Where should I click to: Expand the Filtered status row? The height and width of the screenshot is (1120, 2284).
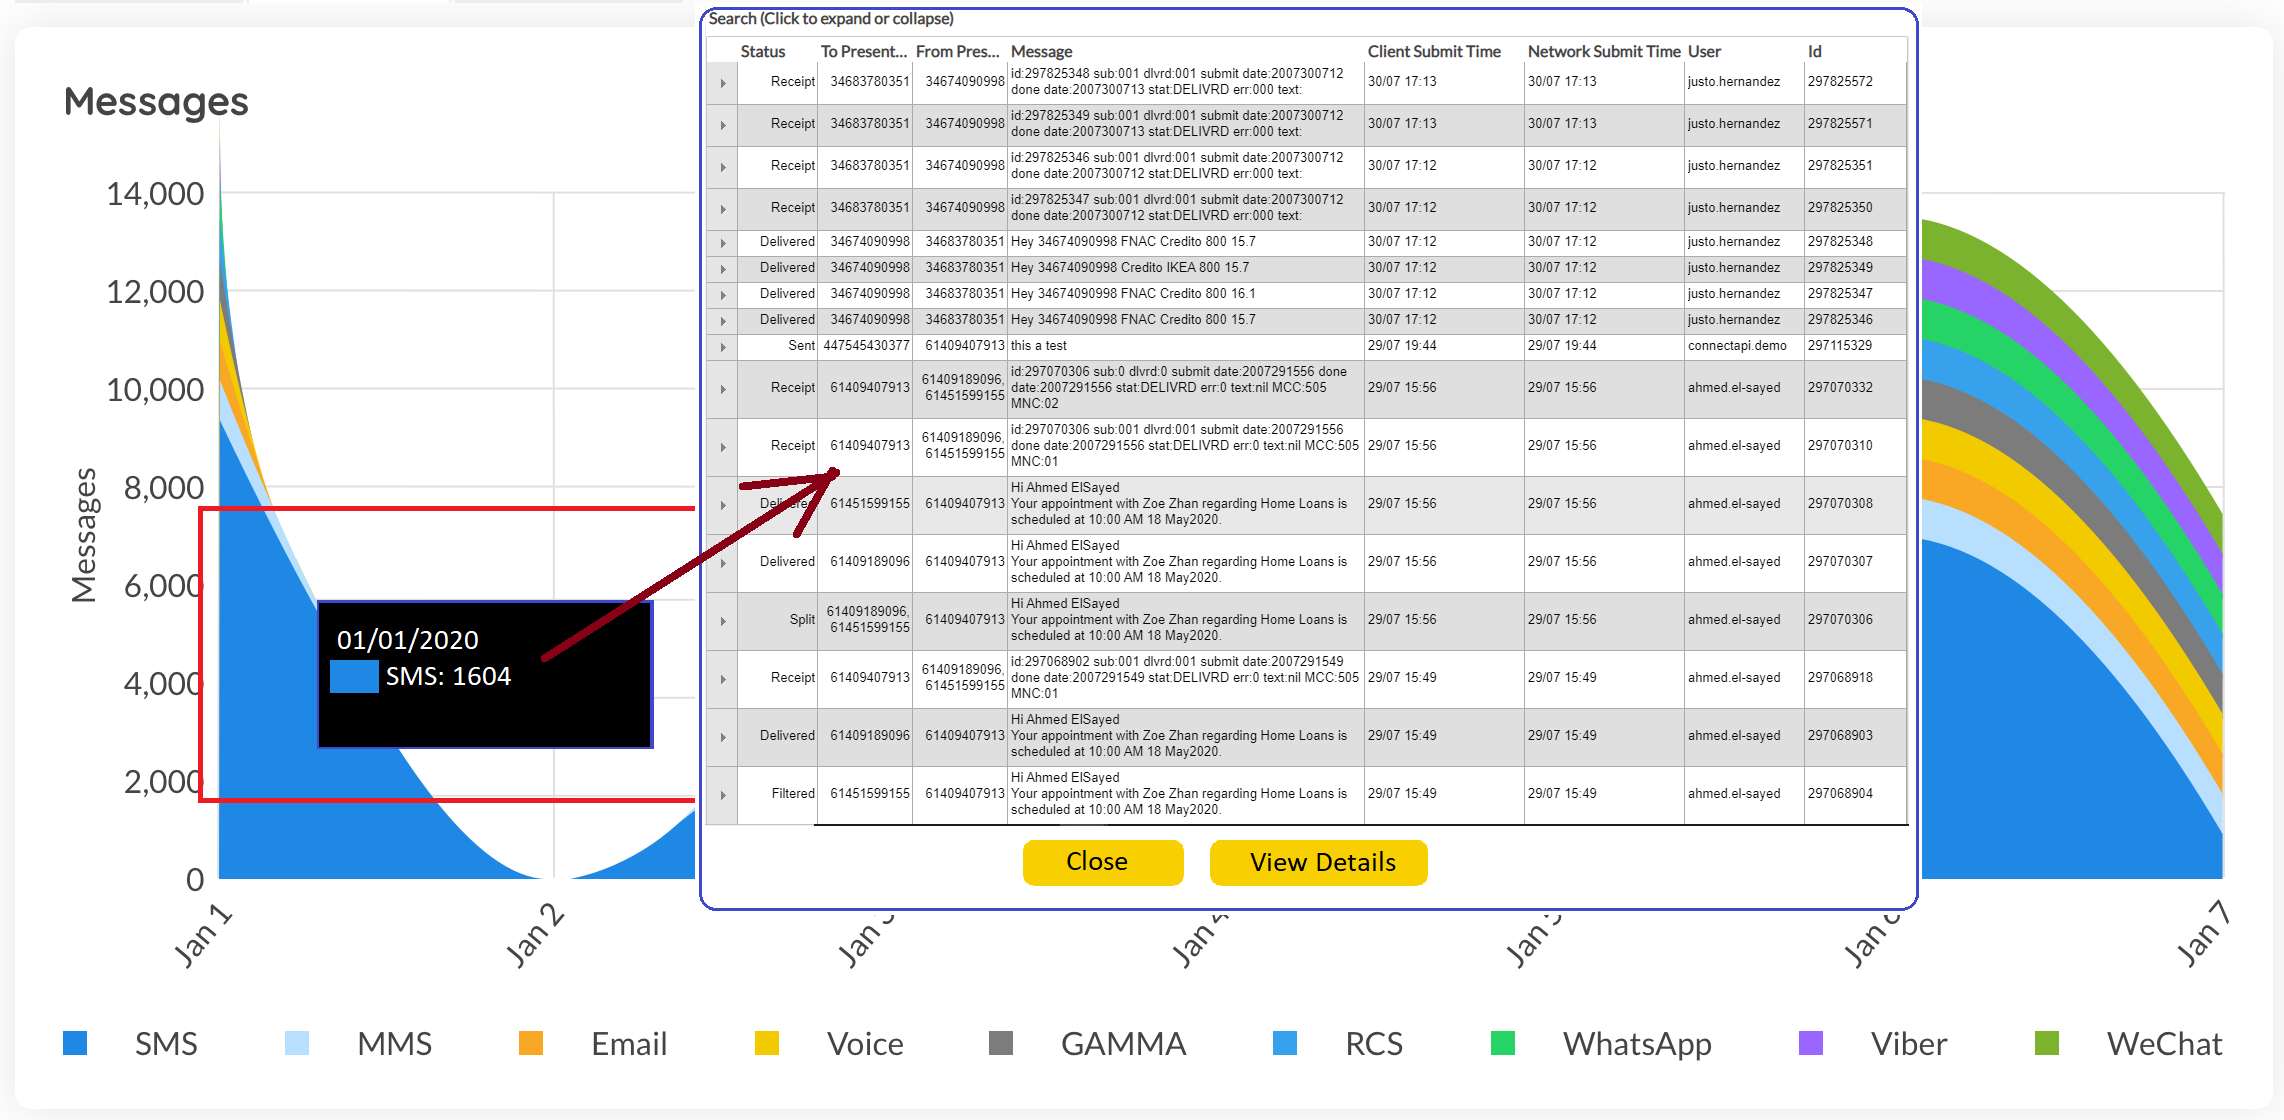point(722,795)
